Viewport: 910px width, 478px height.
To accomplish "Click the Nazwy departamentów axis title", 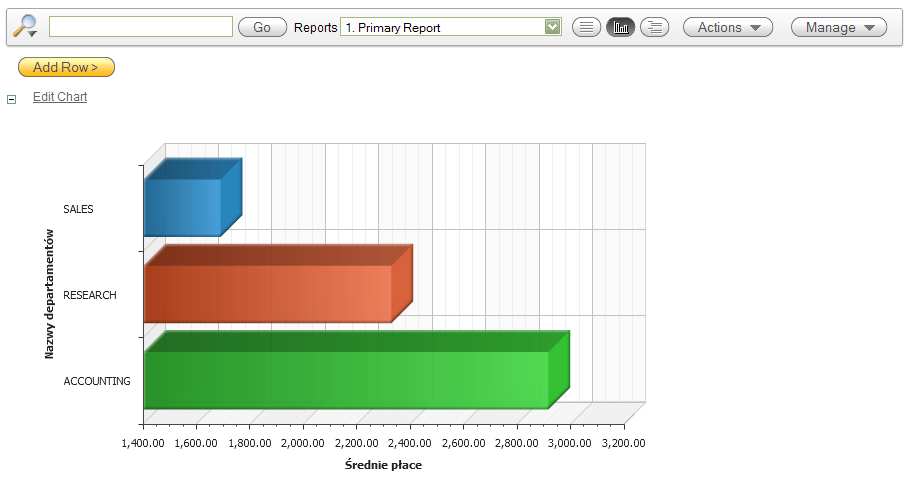I will [x=49, y=294].
